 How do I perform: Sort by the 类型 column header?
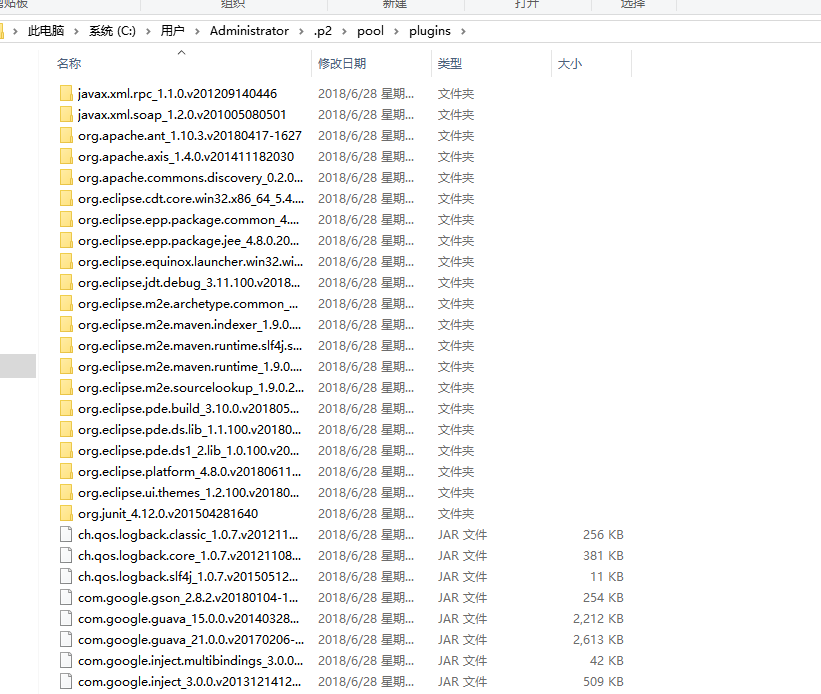pos(449,64)
